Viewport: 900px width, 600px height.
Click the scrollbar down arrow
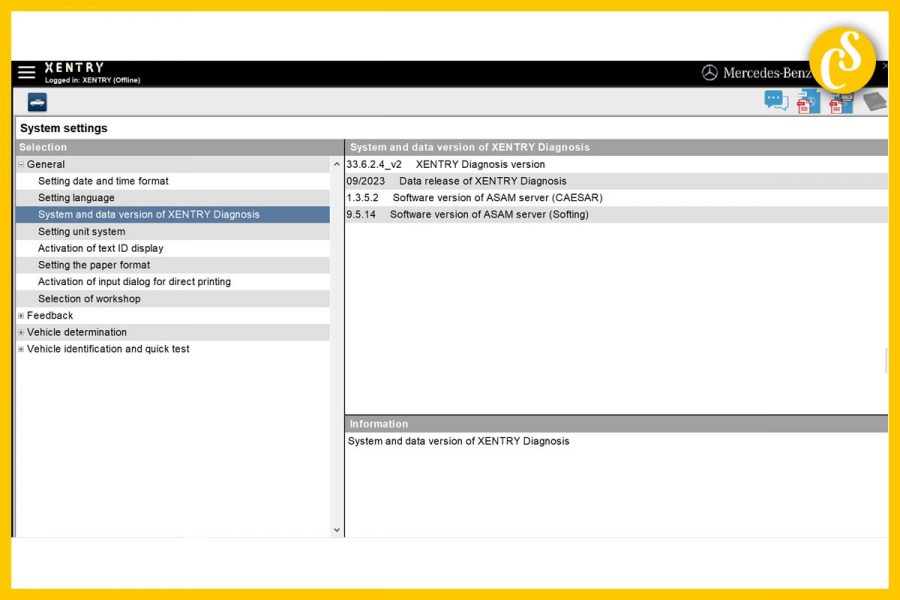coord(337,529)
